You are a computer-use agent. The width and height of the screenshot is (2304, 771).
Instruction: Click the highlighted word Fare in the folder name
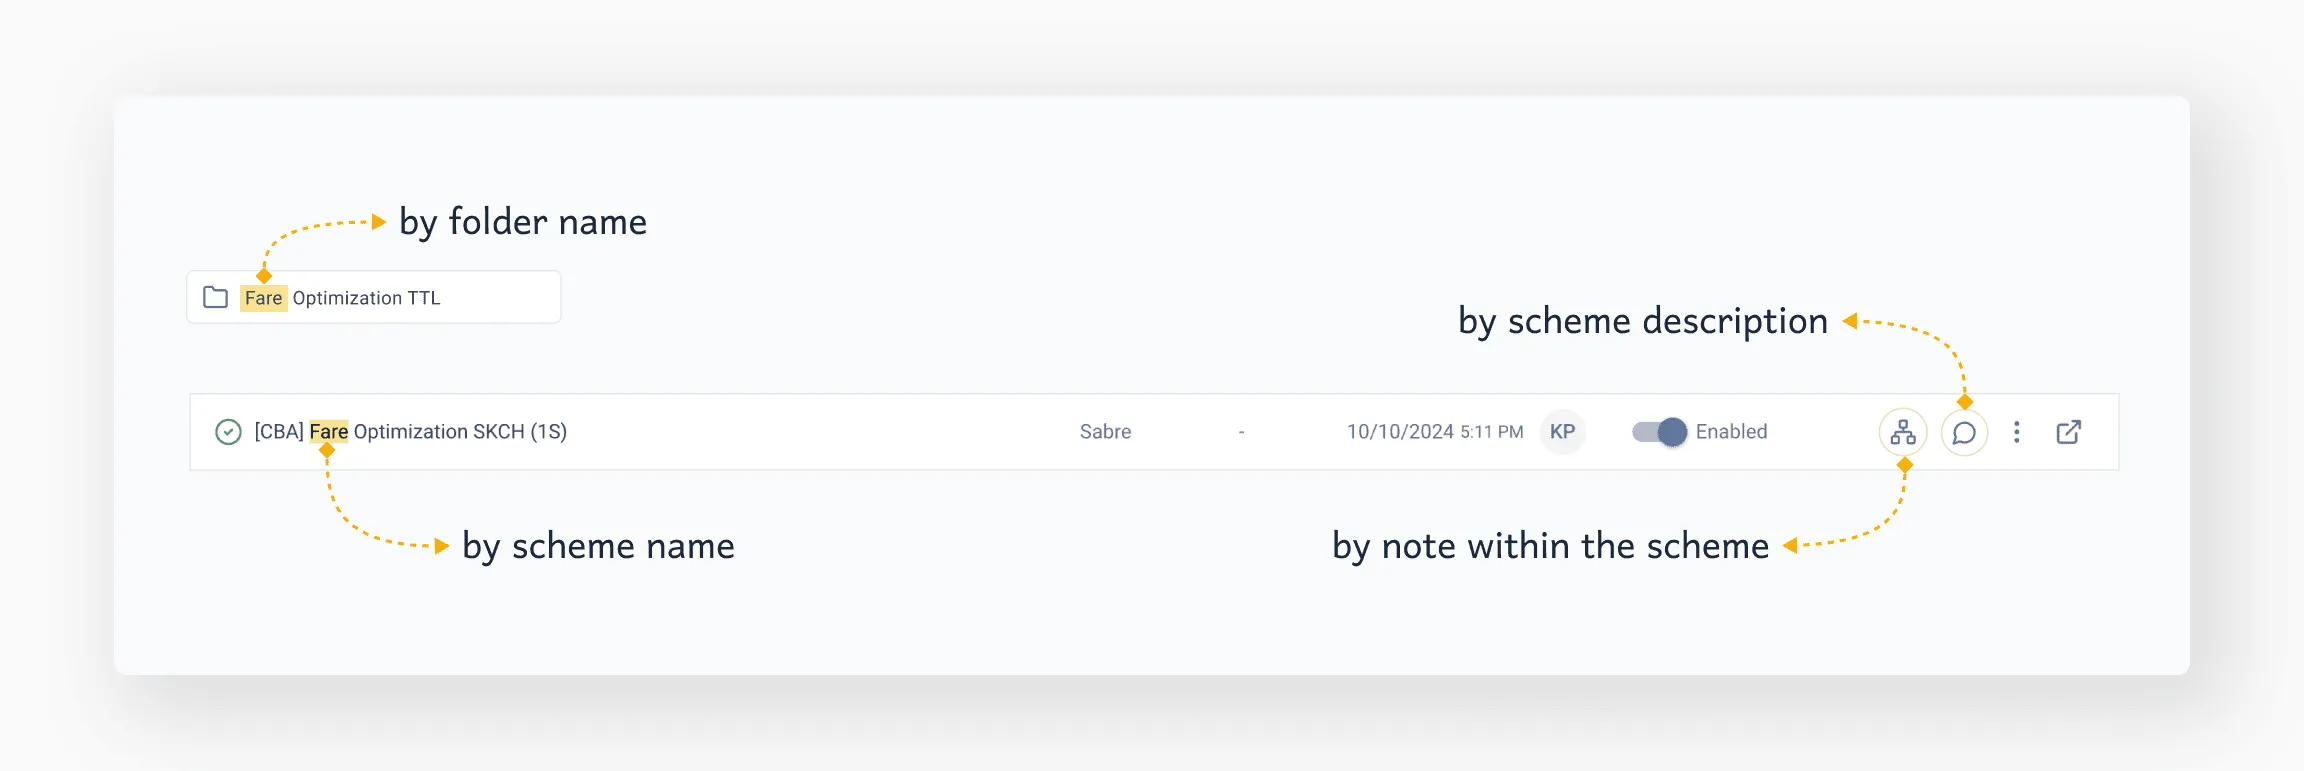pyautogui.click(x=263, y=296)
